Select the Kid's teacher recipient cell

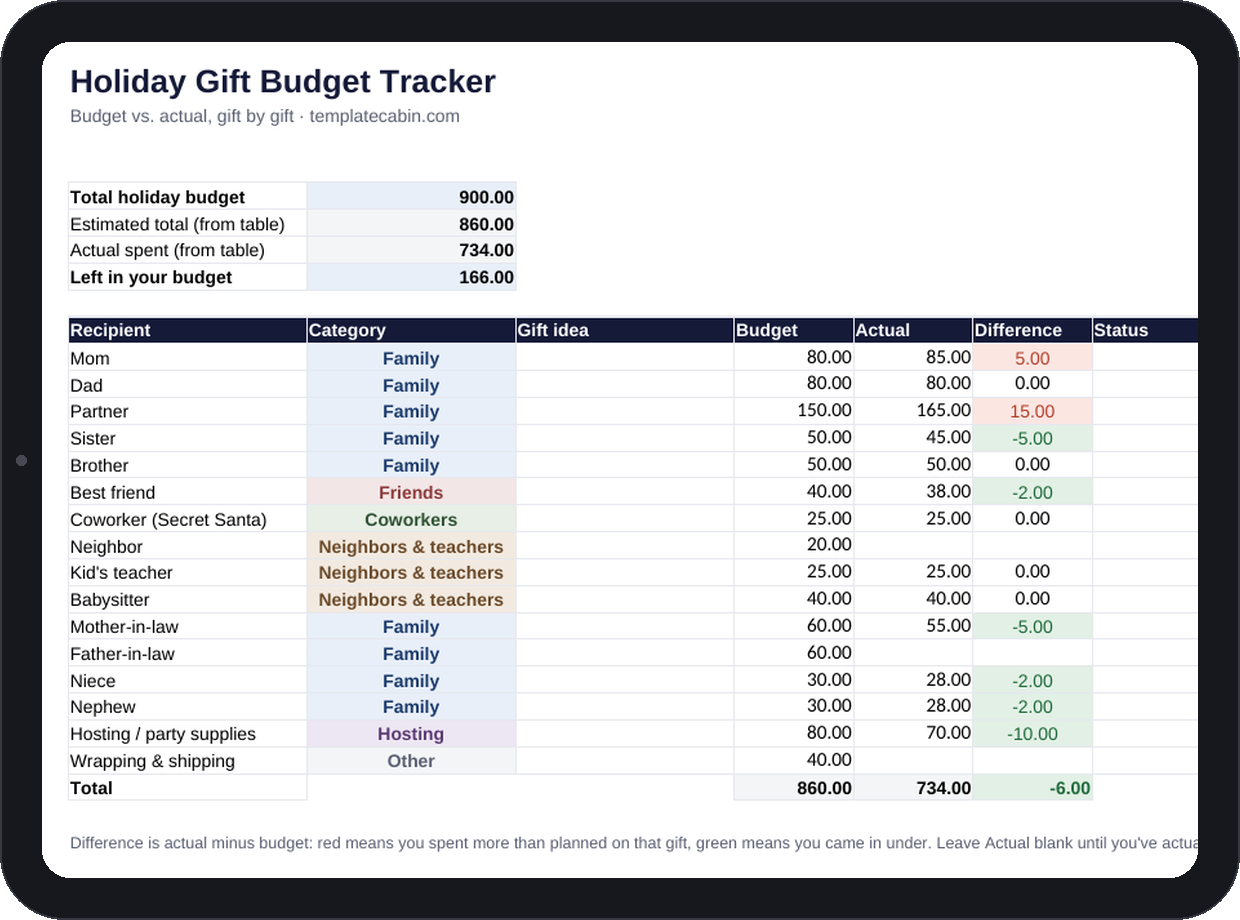[x=188, y=572]
